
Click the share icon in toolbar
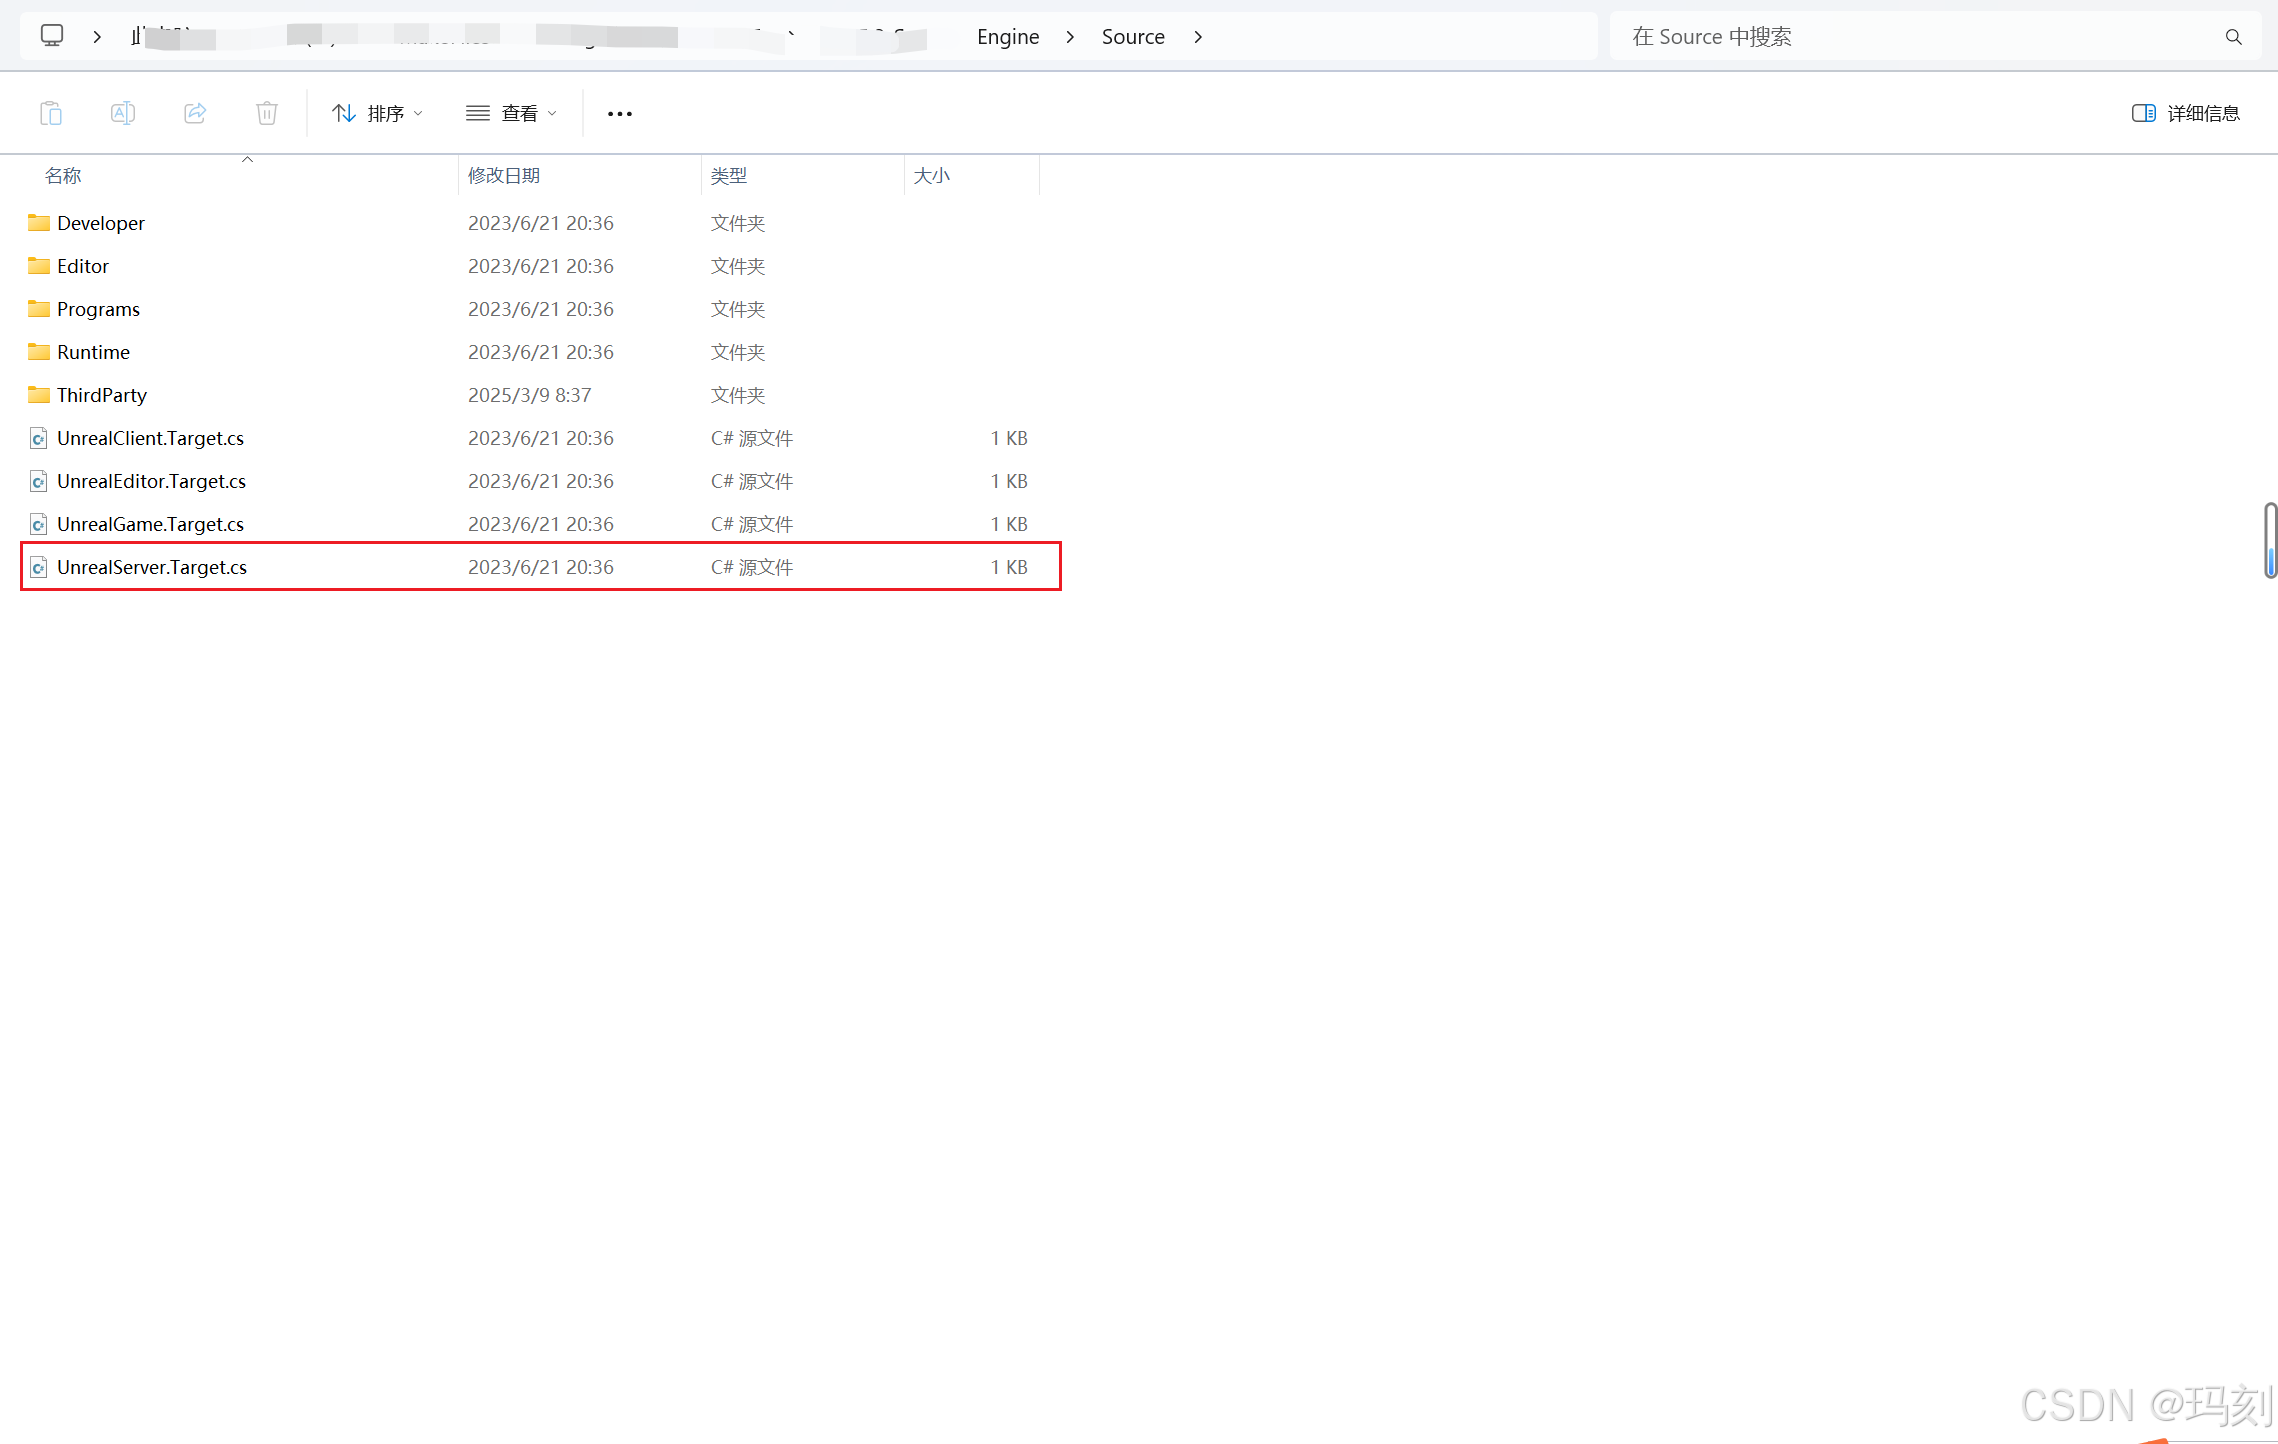195,113
